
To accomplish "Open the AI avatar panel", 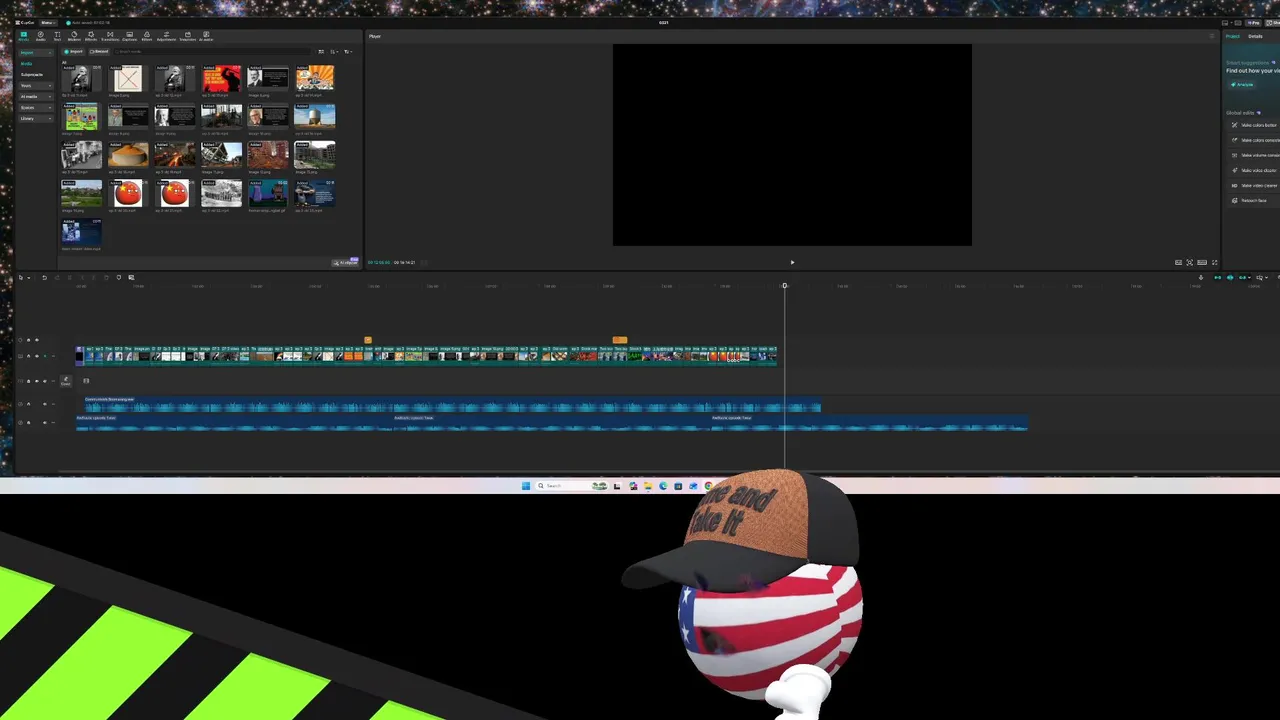I will click(206, 36).
